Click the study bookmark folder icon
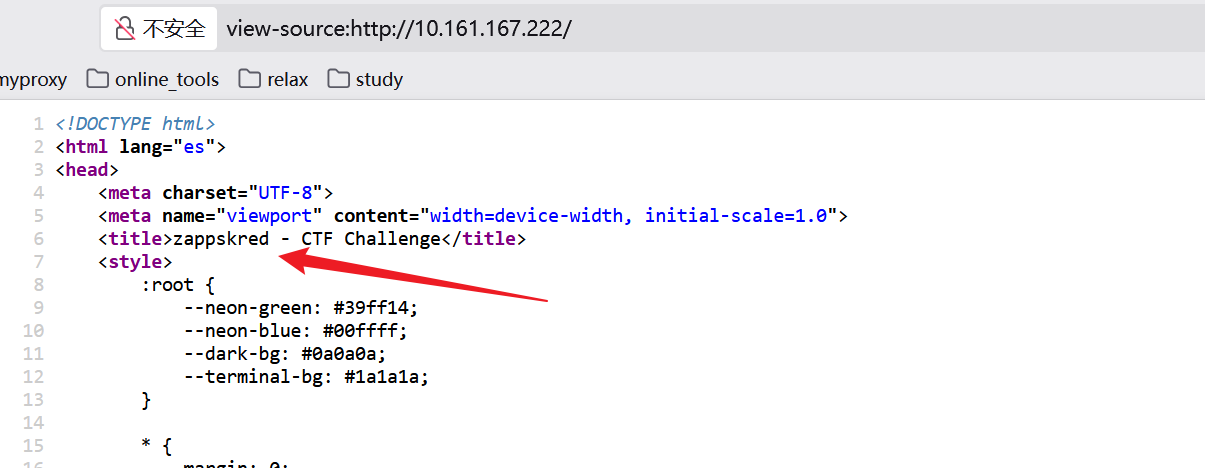Screen dimensions: 1205x468 (x=339, y=79)
